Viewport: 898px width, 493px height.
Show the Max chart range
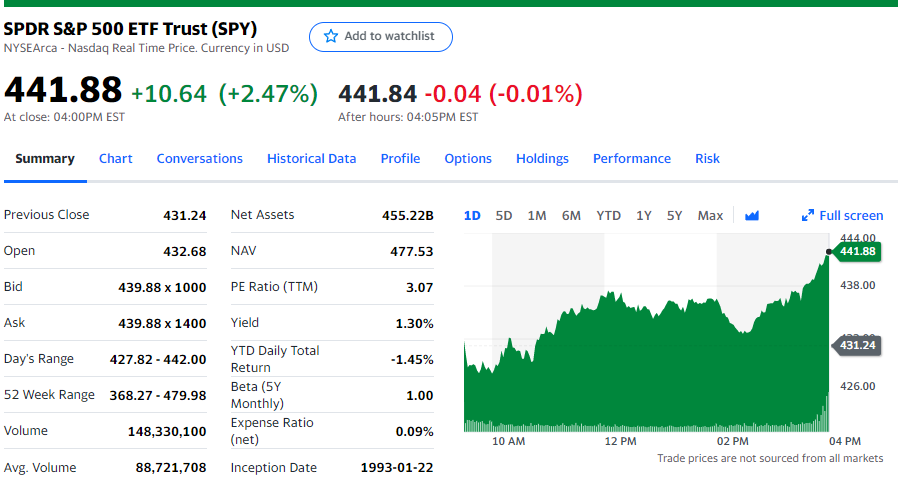tap(710, 215)
